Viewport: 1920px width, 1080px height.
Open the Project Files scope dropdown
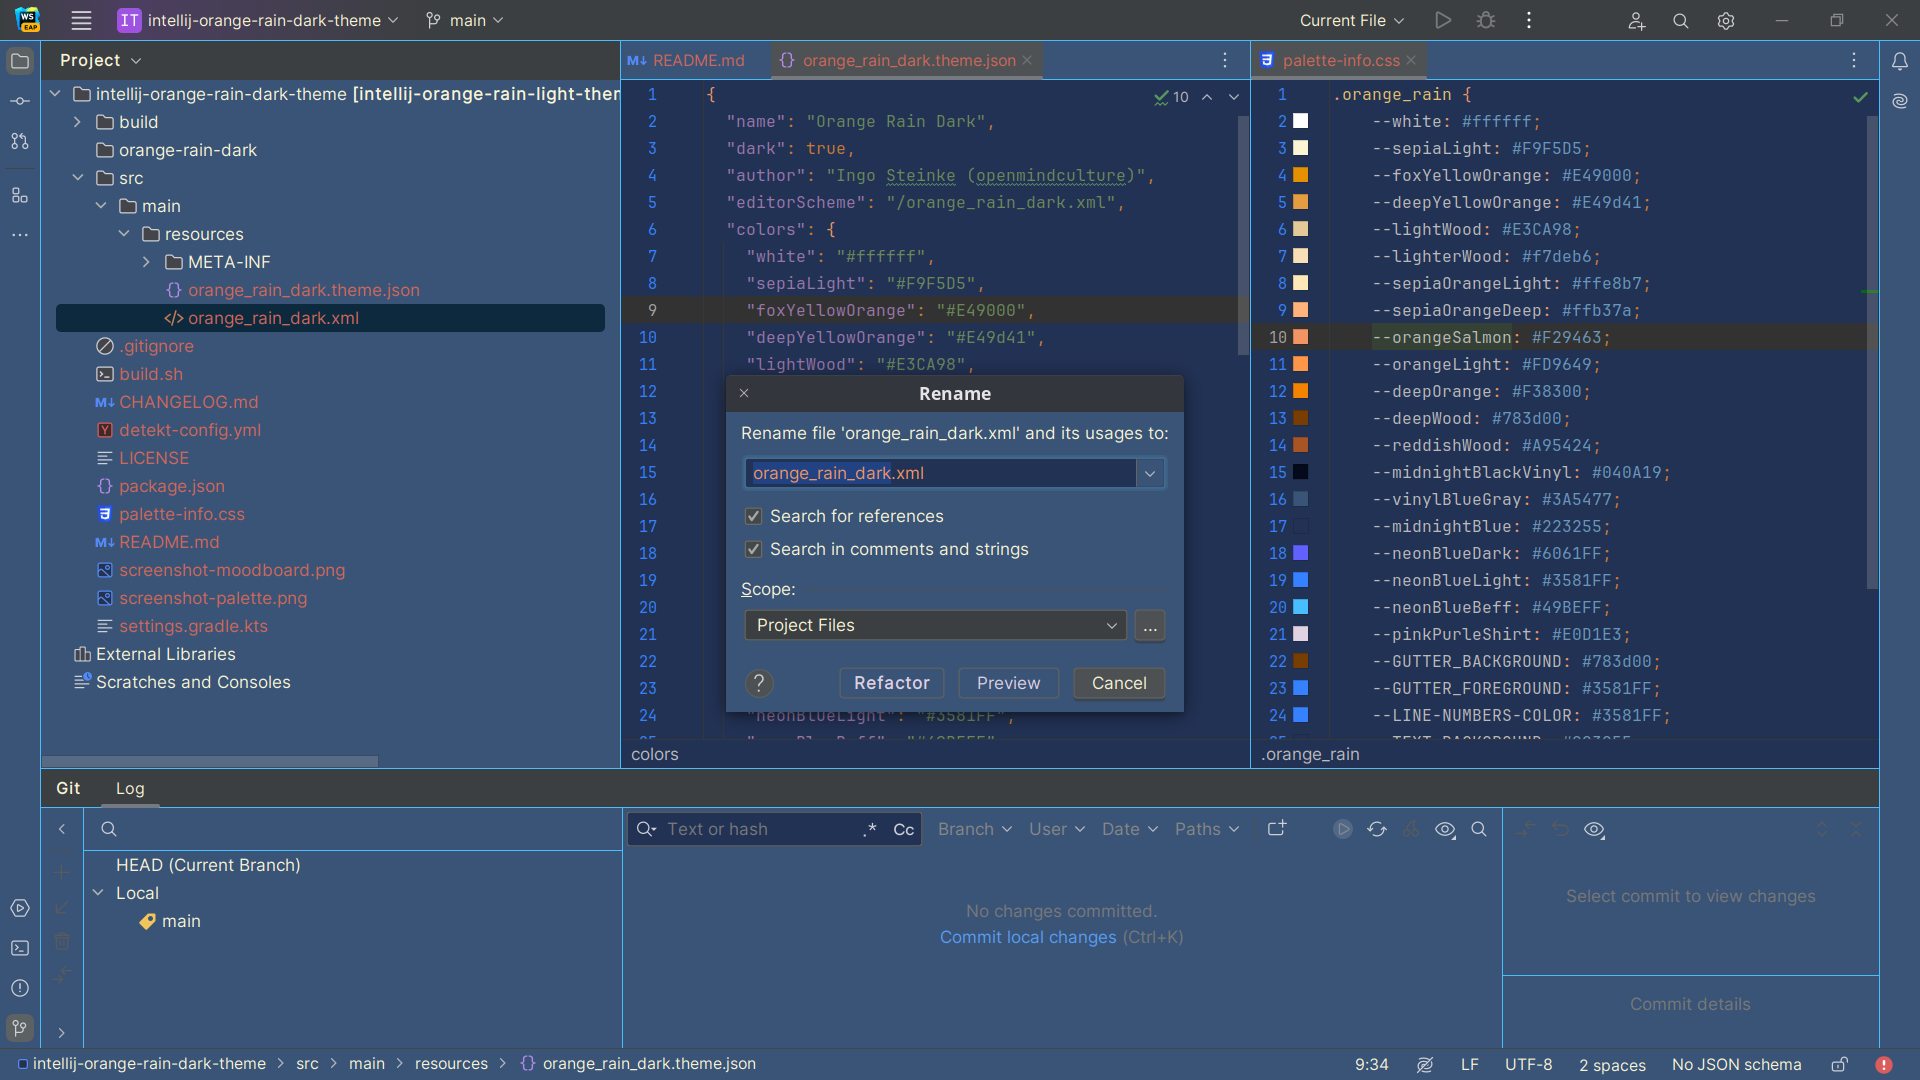coord(935,625)
